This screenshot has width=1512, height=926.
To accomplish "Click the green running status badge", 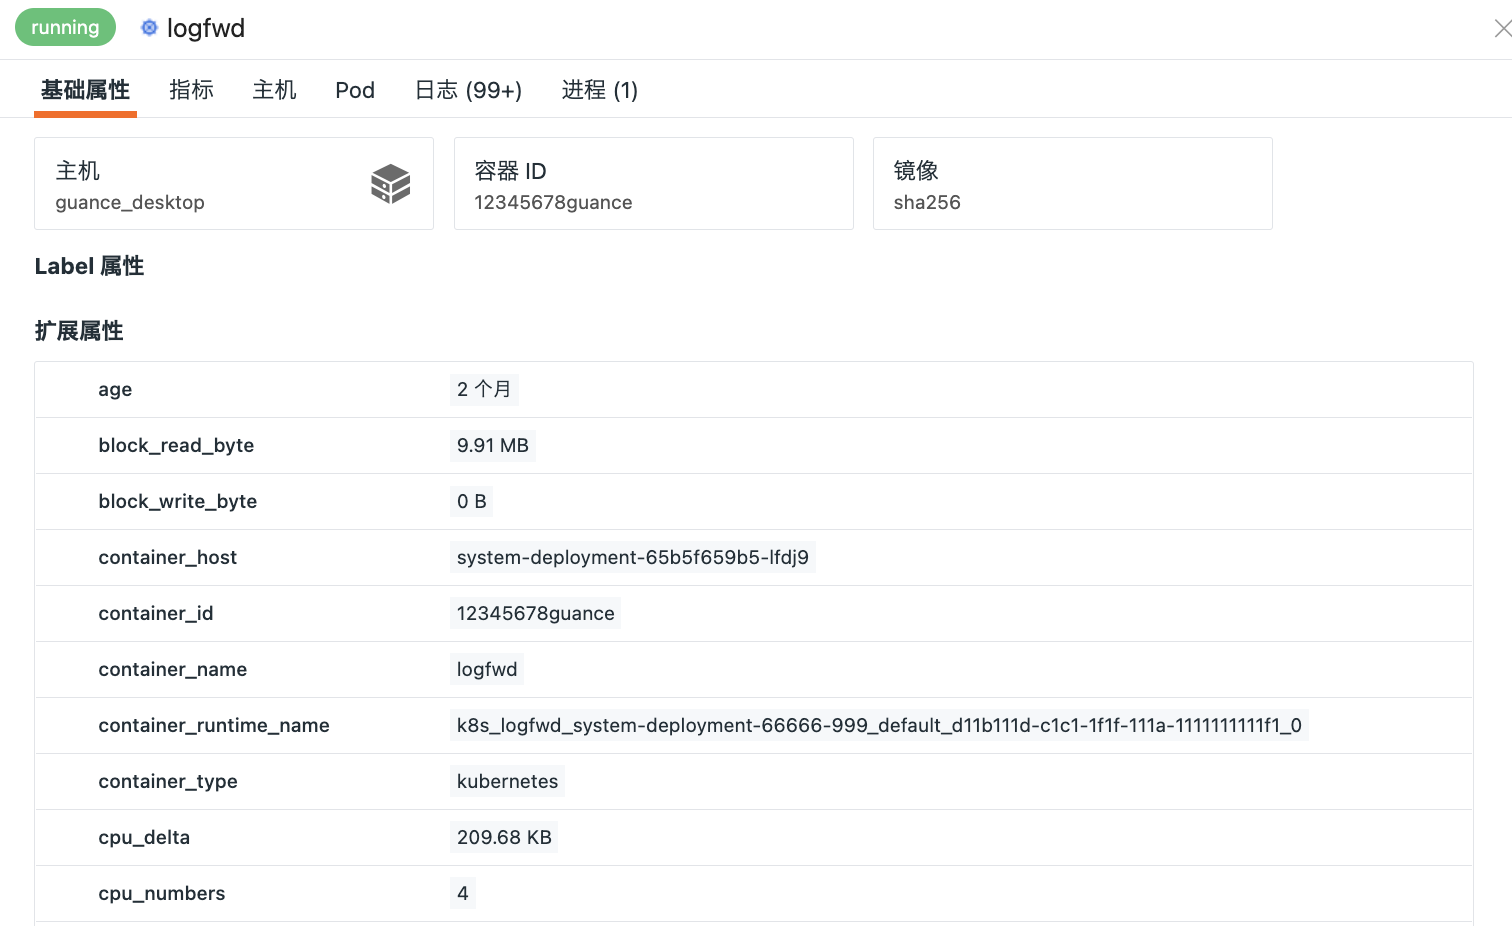I will (x=65, y=28).
